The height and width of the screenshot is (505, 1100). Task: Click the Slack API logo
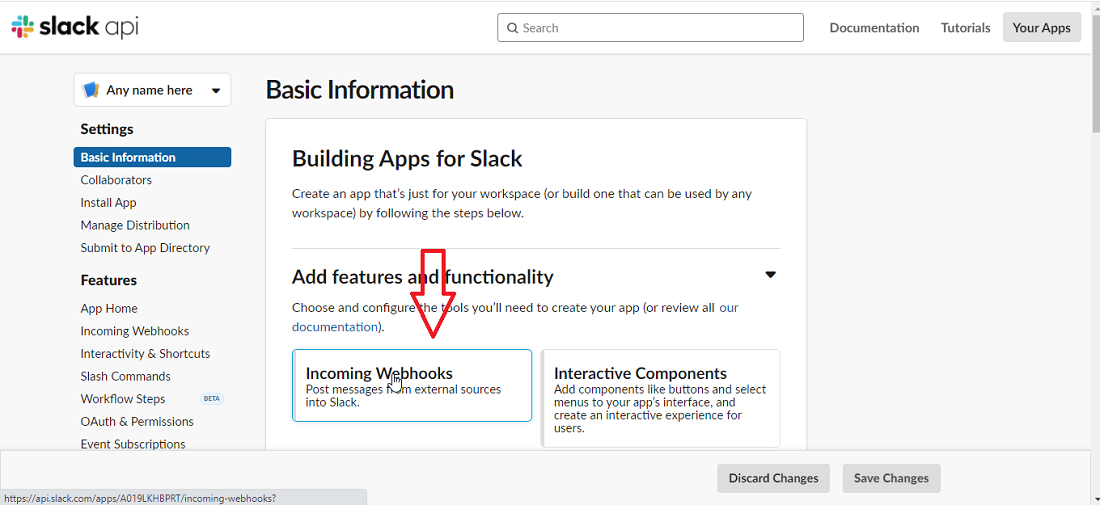click(75, 27)
